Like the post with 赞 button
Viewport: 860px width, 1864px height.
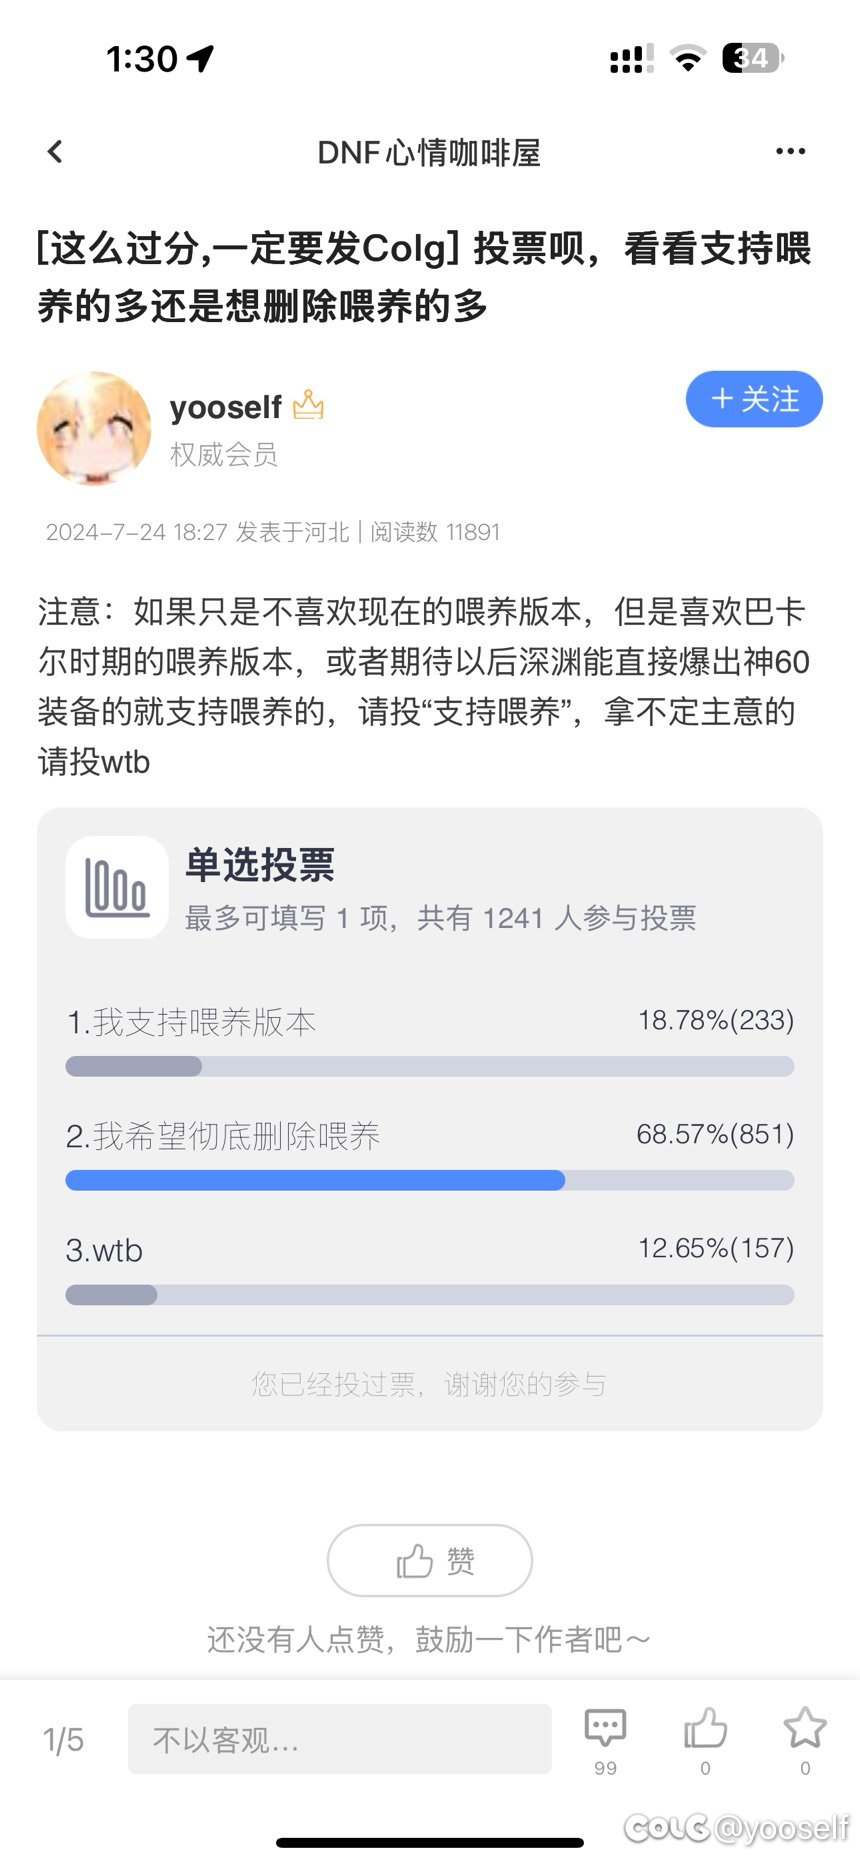(430, 1560)
